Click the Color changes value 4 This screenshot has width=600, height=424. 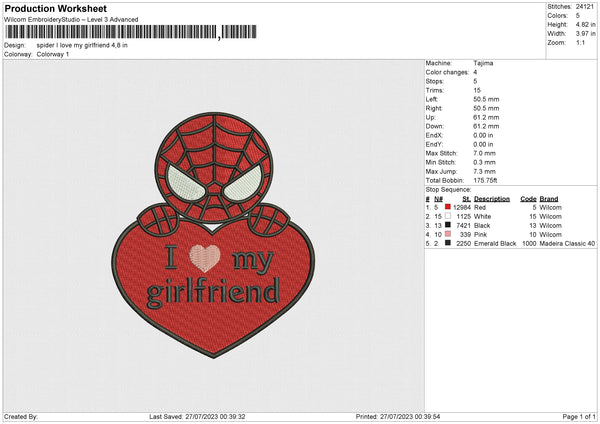point(475,72)
